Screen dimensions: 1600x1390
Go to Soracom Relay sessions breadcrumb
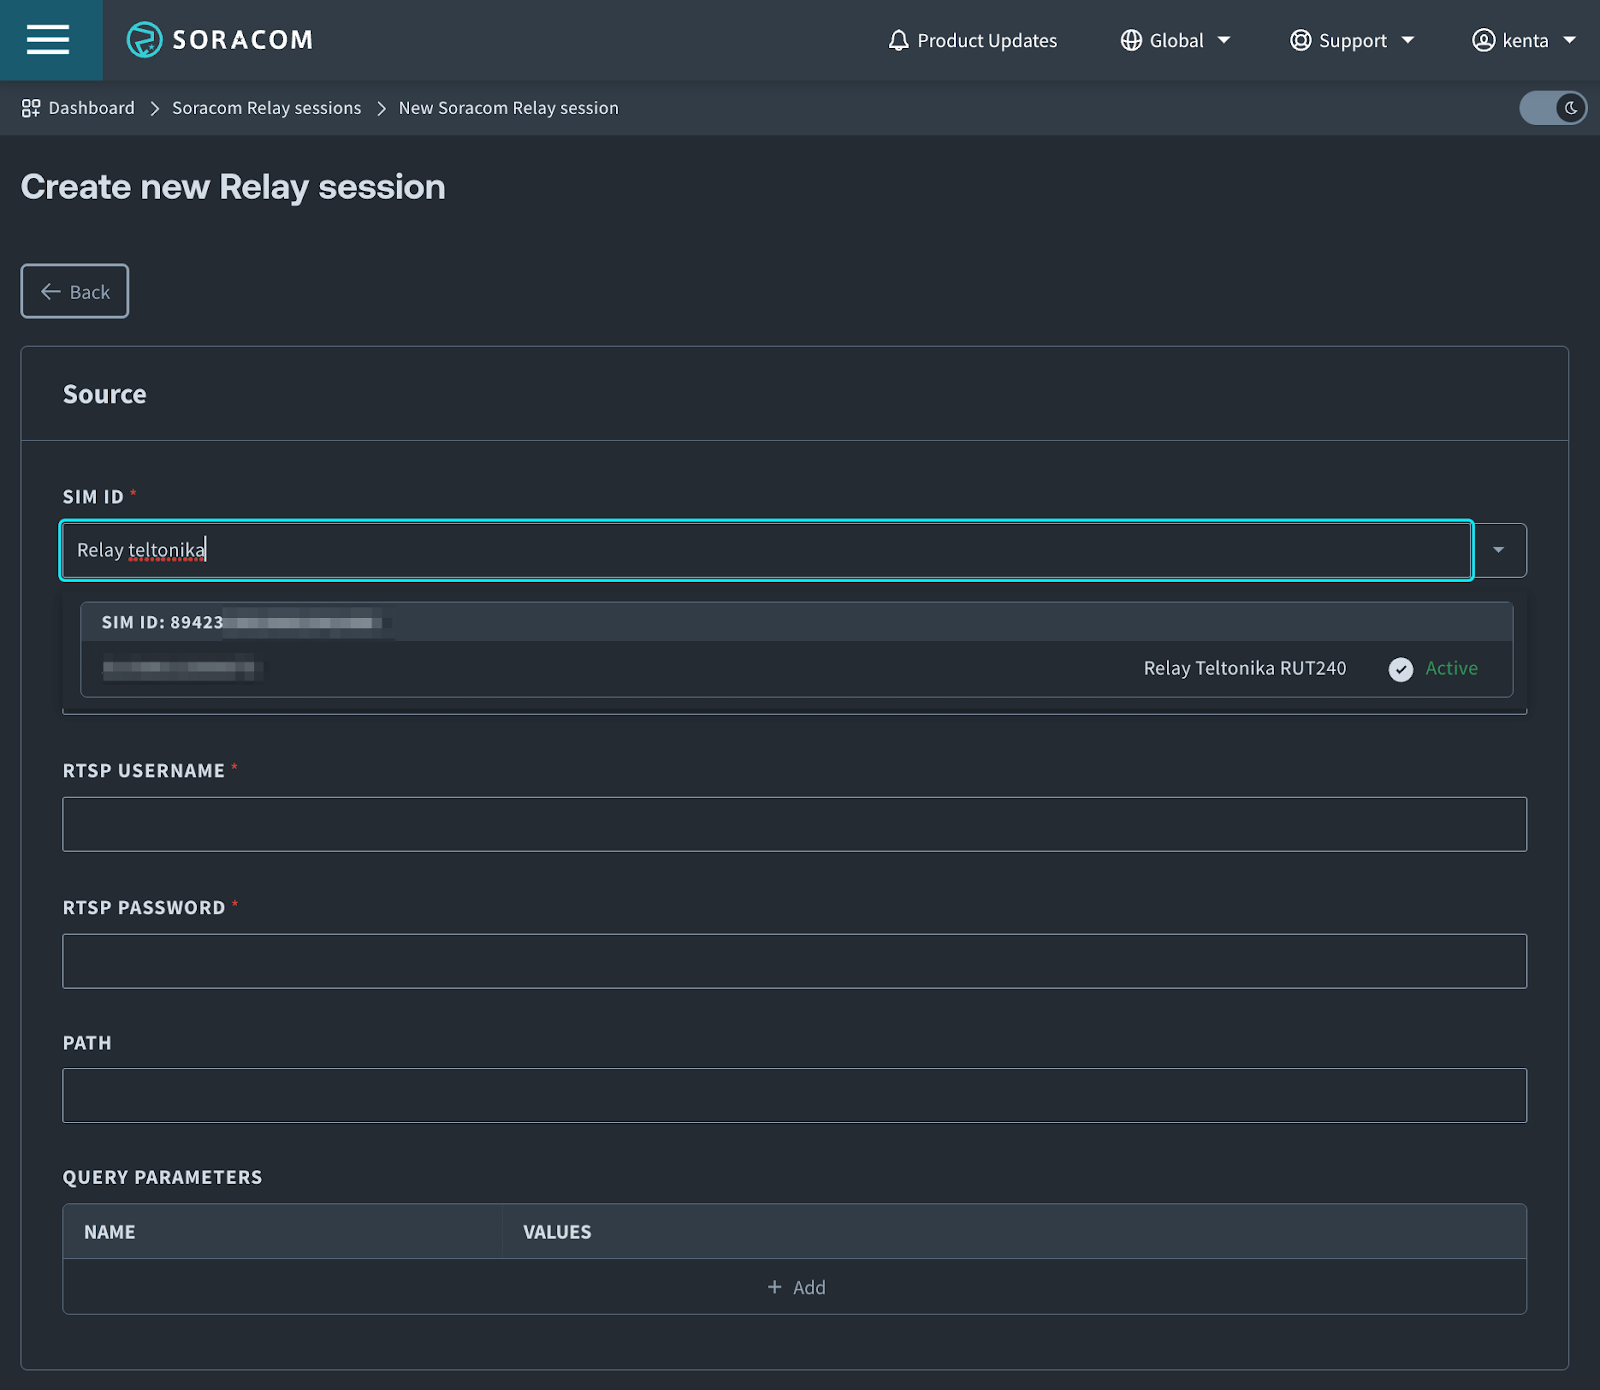tap(266, 108)
